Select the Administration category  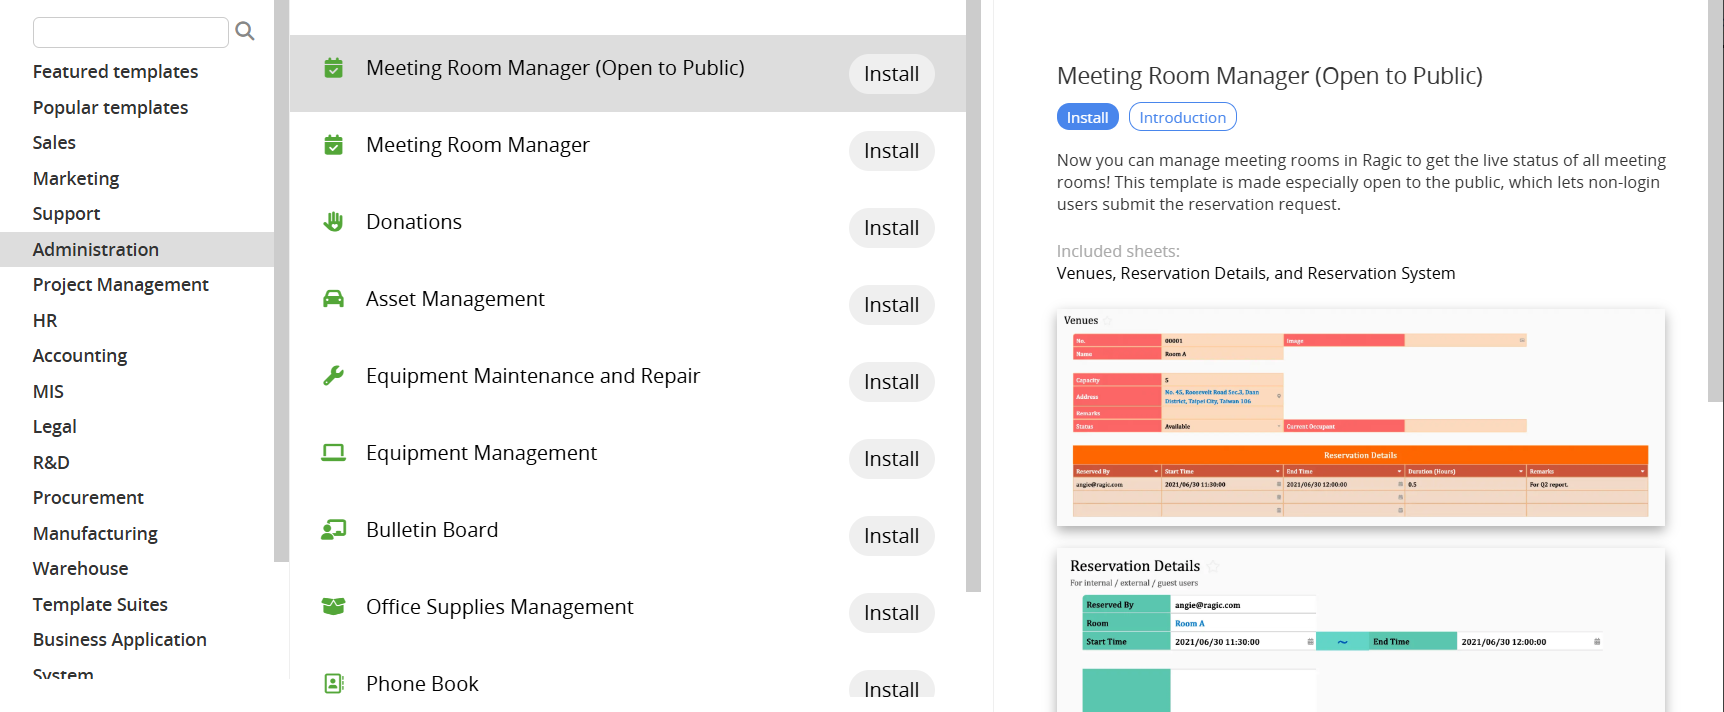(96, 250)
